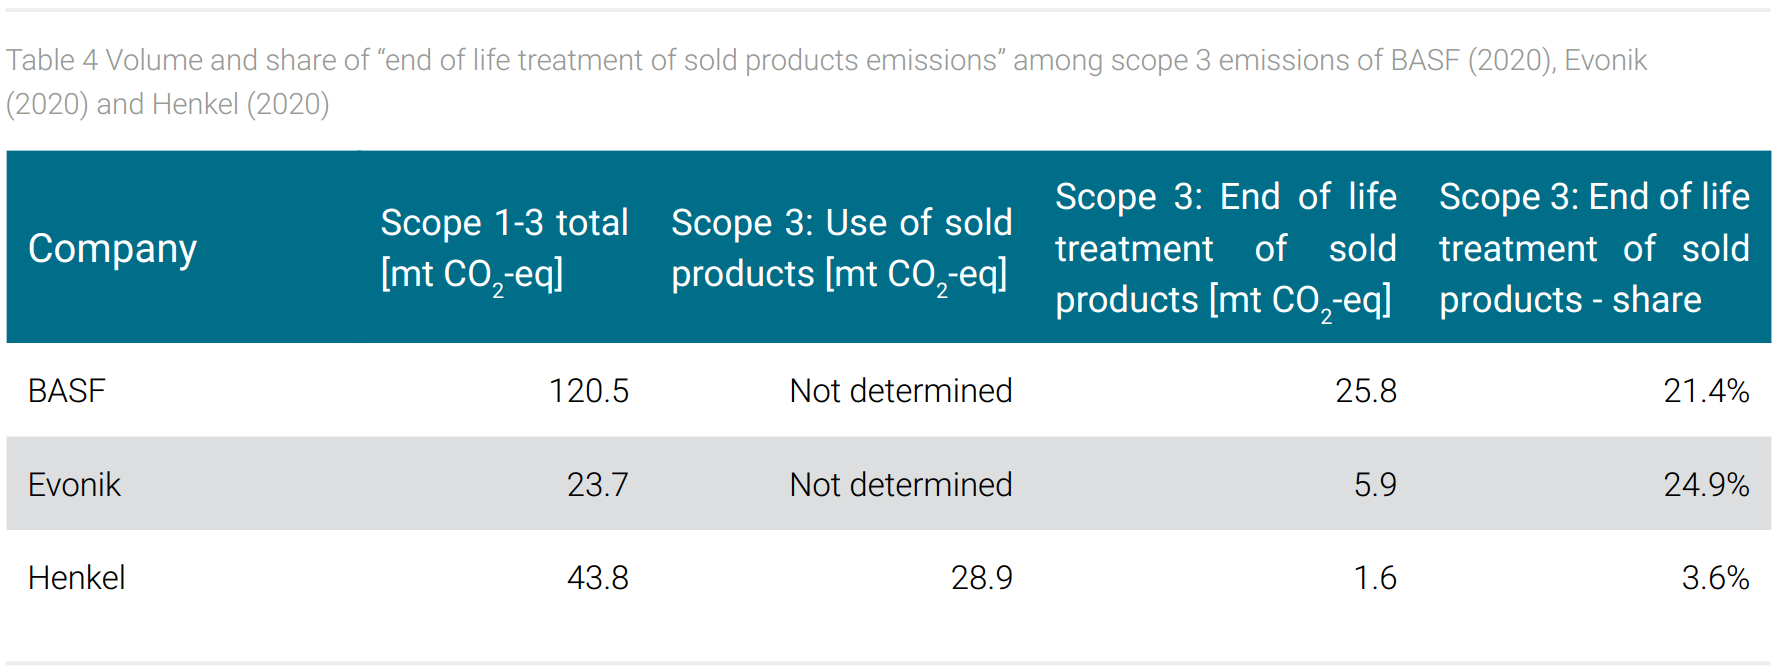
Task: Select the End of life share header
Action: point(1594,248)
